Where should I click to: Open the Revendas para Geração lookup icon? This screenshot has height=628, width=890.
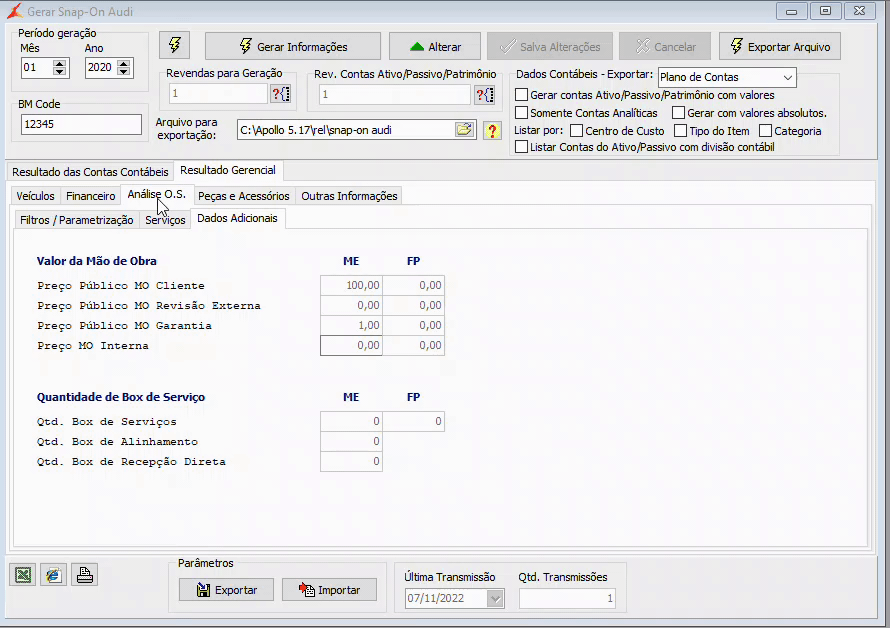[x=280, y=94]
